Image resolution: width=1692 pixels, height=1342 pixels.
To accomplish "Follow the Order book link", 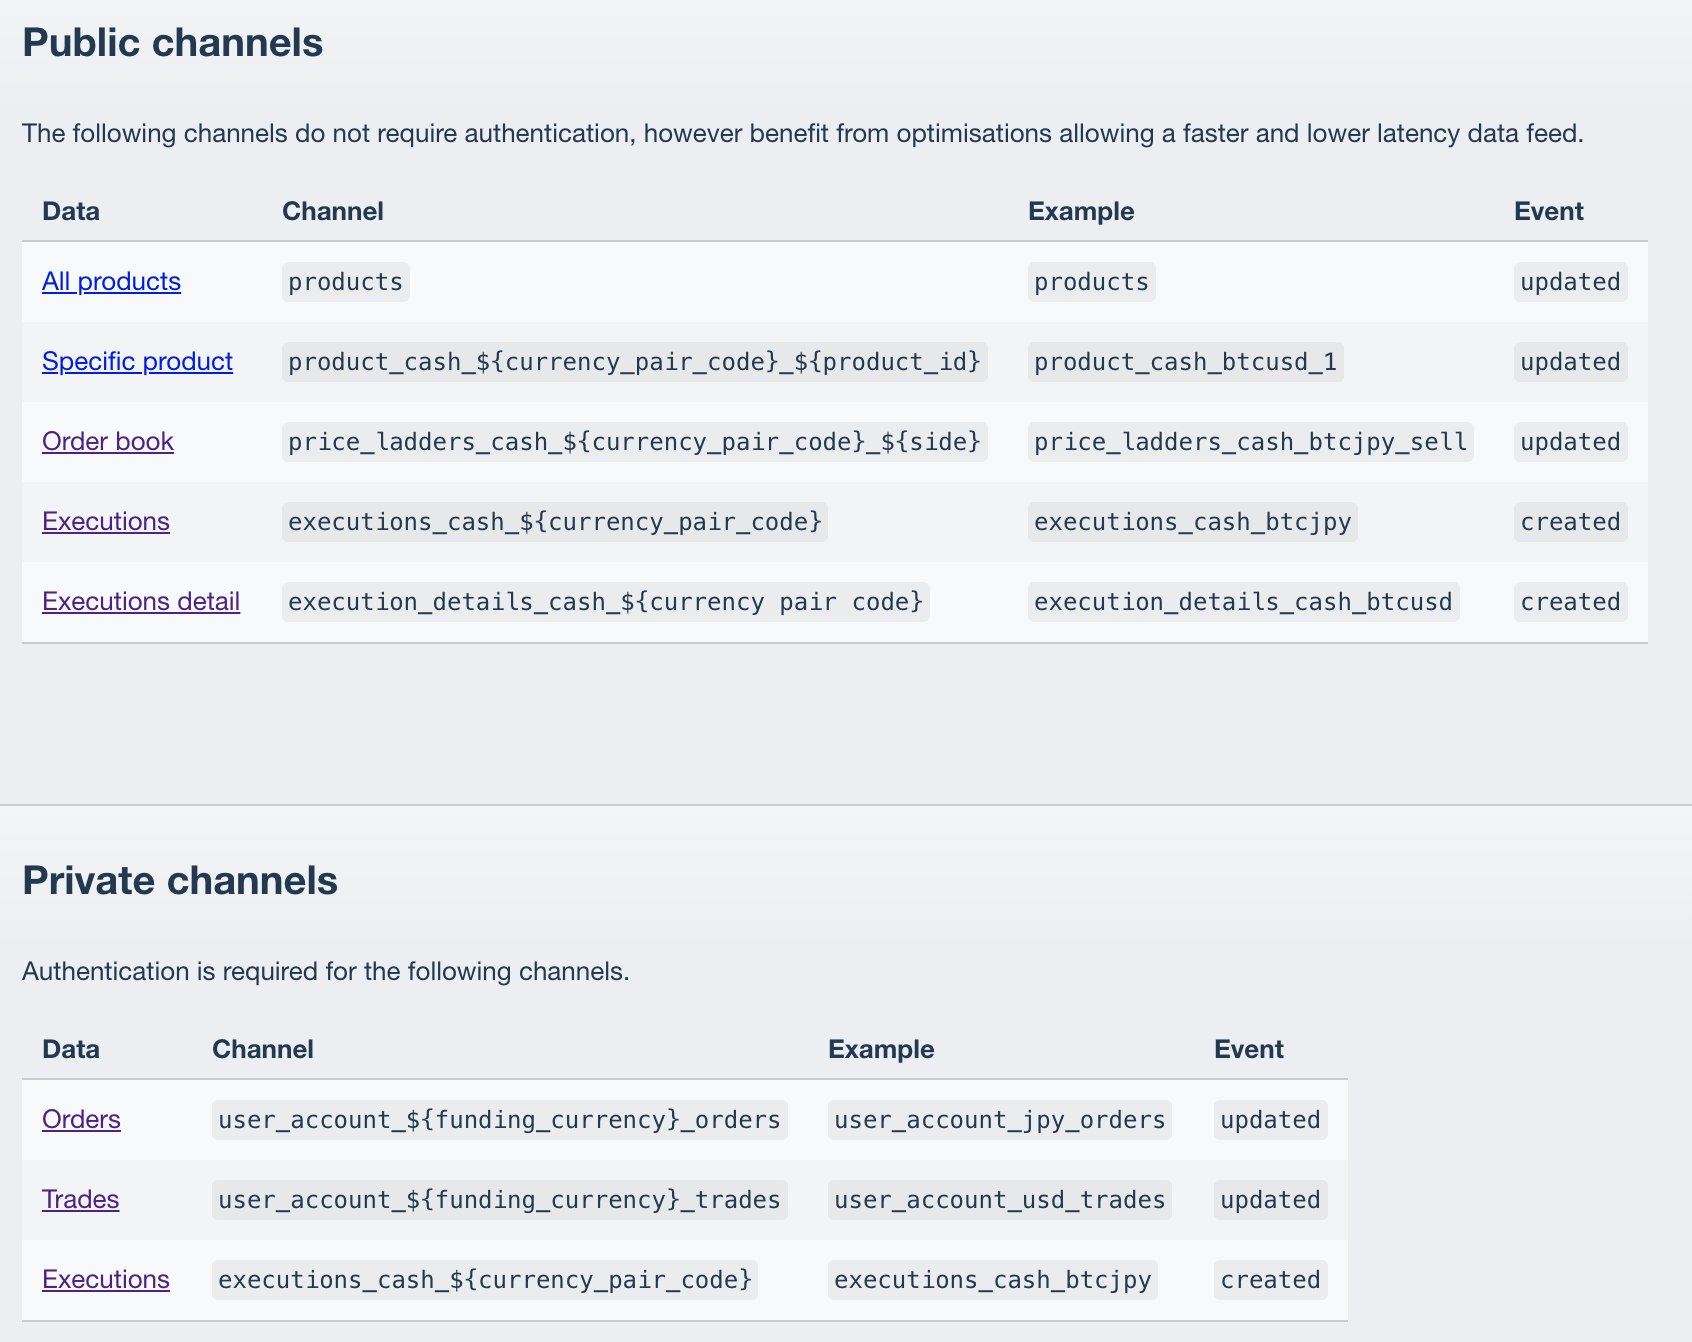I will (108, 441).
